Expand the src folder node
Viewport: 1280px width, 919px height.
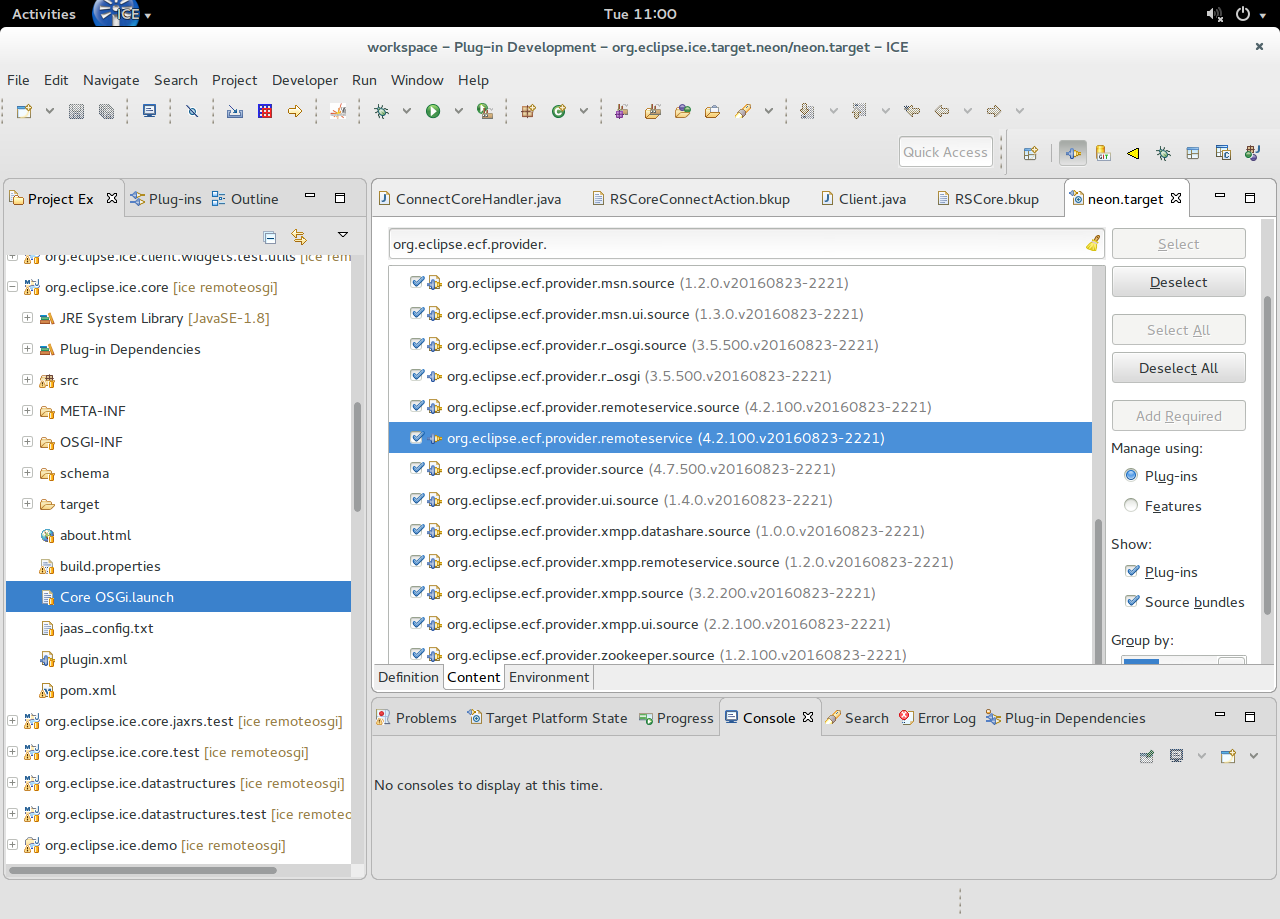[27, 380]
